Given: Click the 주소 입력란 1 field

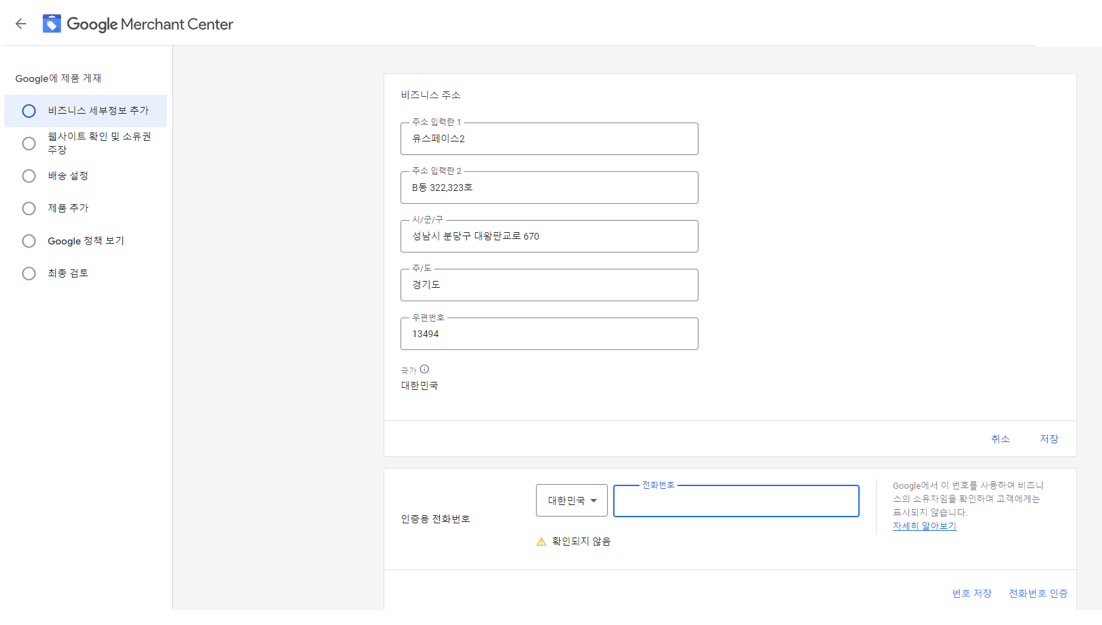Looking at the screenshot, I should tap(549, 139).
